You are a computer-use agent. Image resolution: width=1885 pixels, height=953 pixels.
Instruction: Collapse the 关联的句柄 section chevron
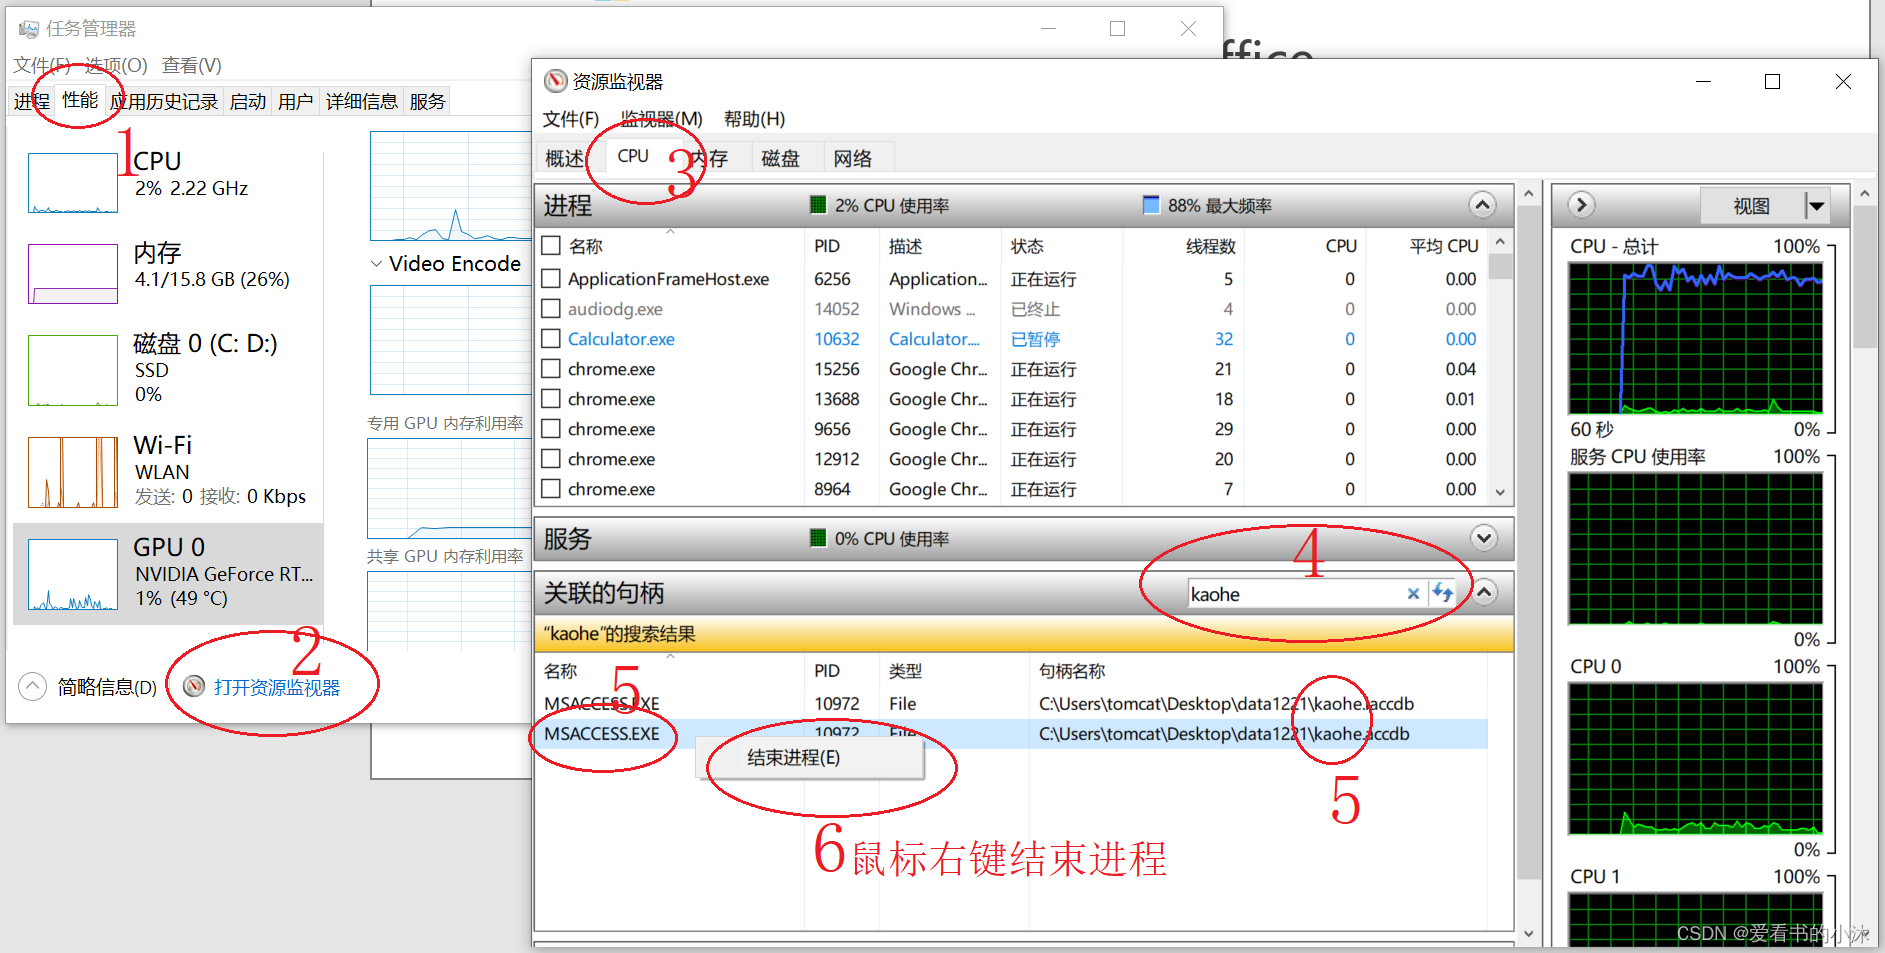pos(1485,592)
